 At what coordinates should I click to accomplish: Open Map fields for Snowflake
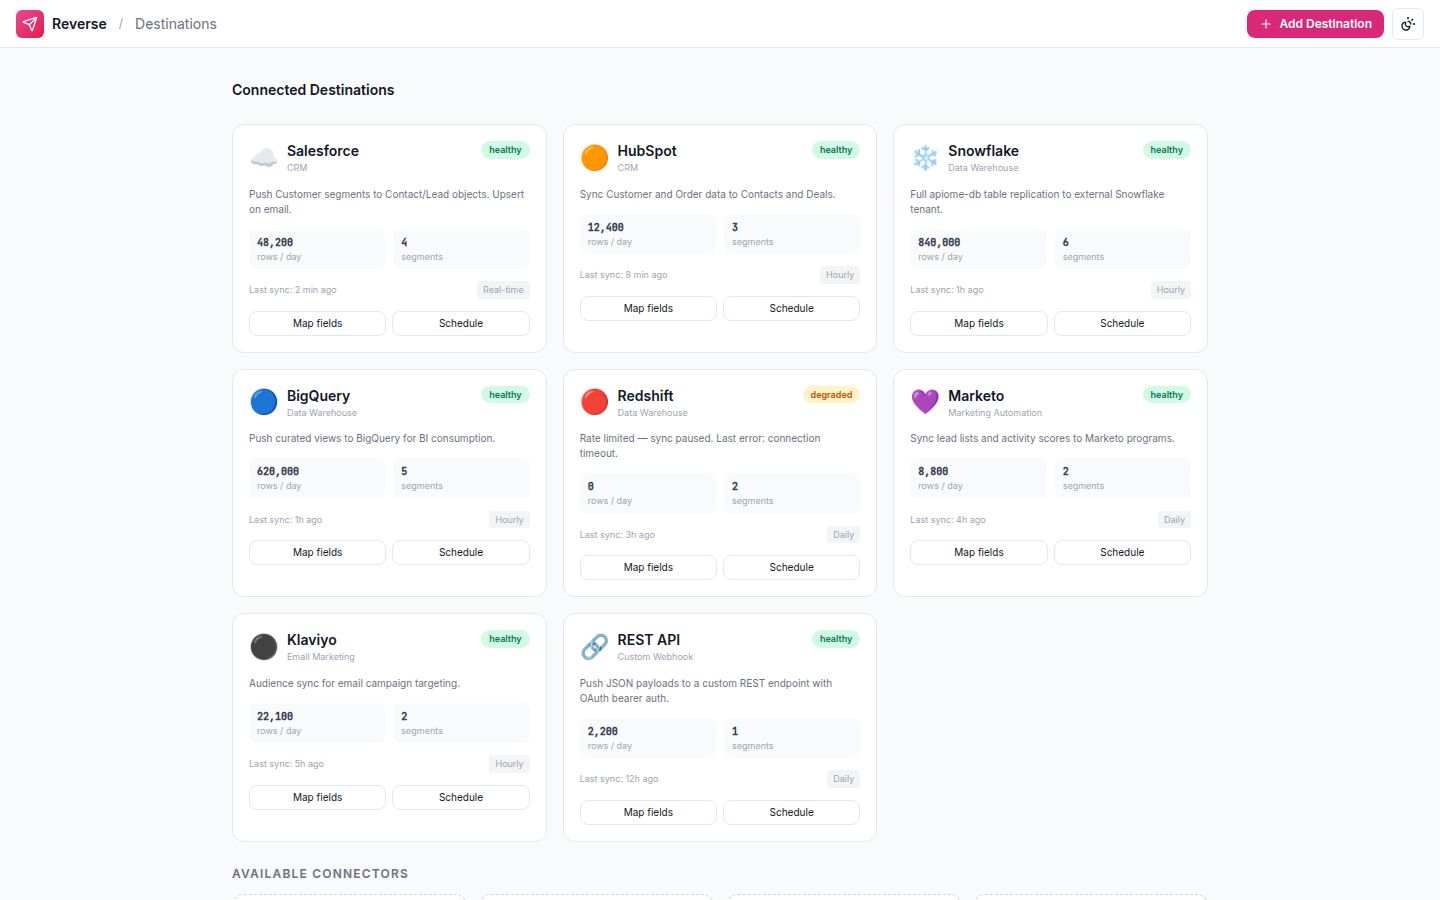[979, 324]
